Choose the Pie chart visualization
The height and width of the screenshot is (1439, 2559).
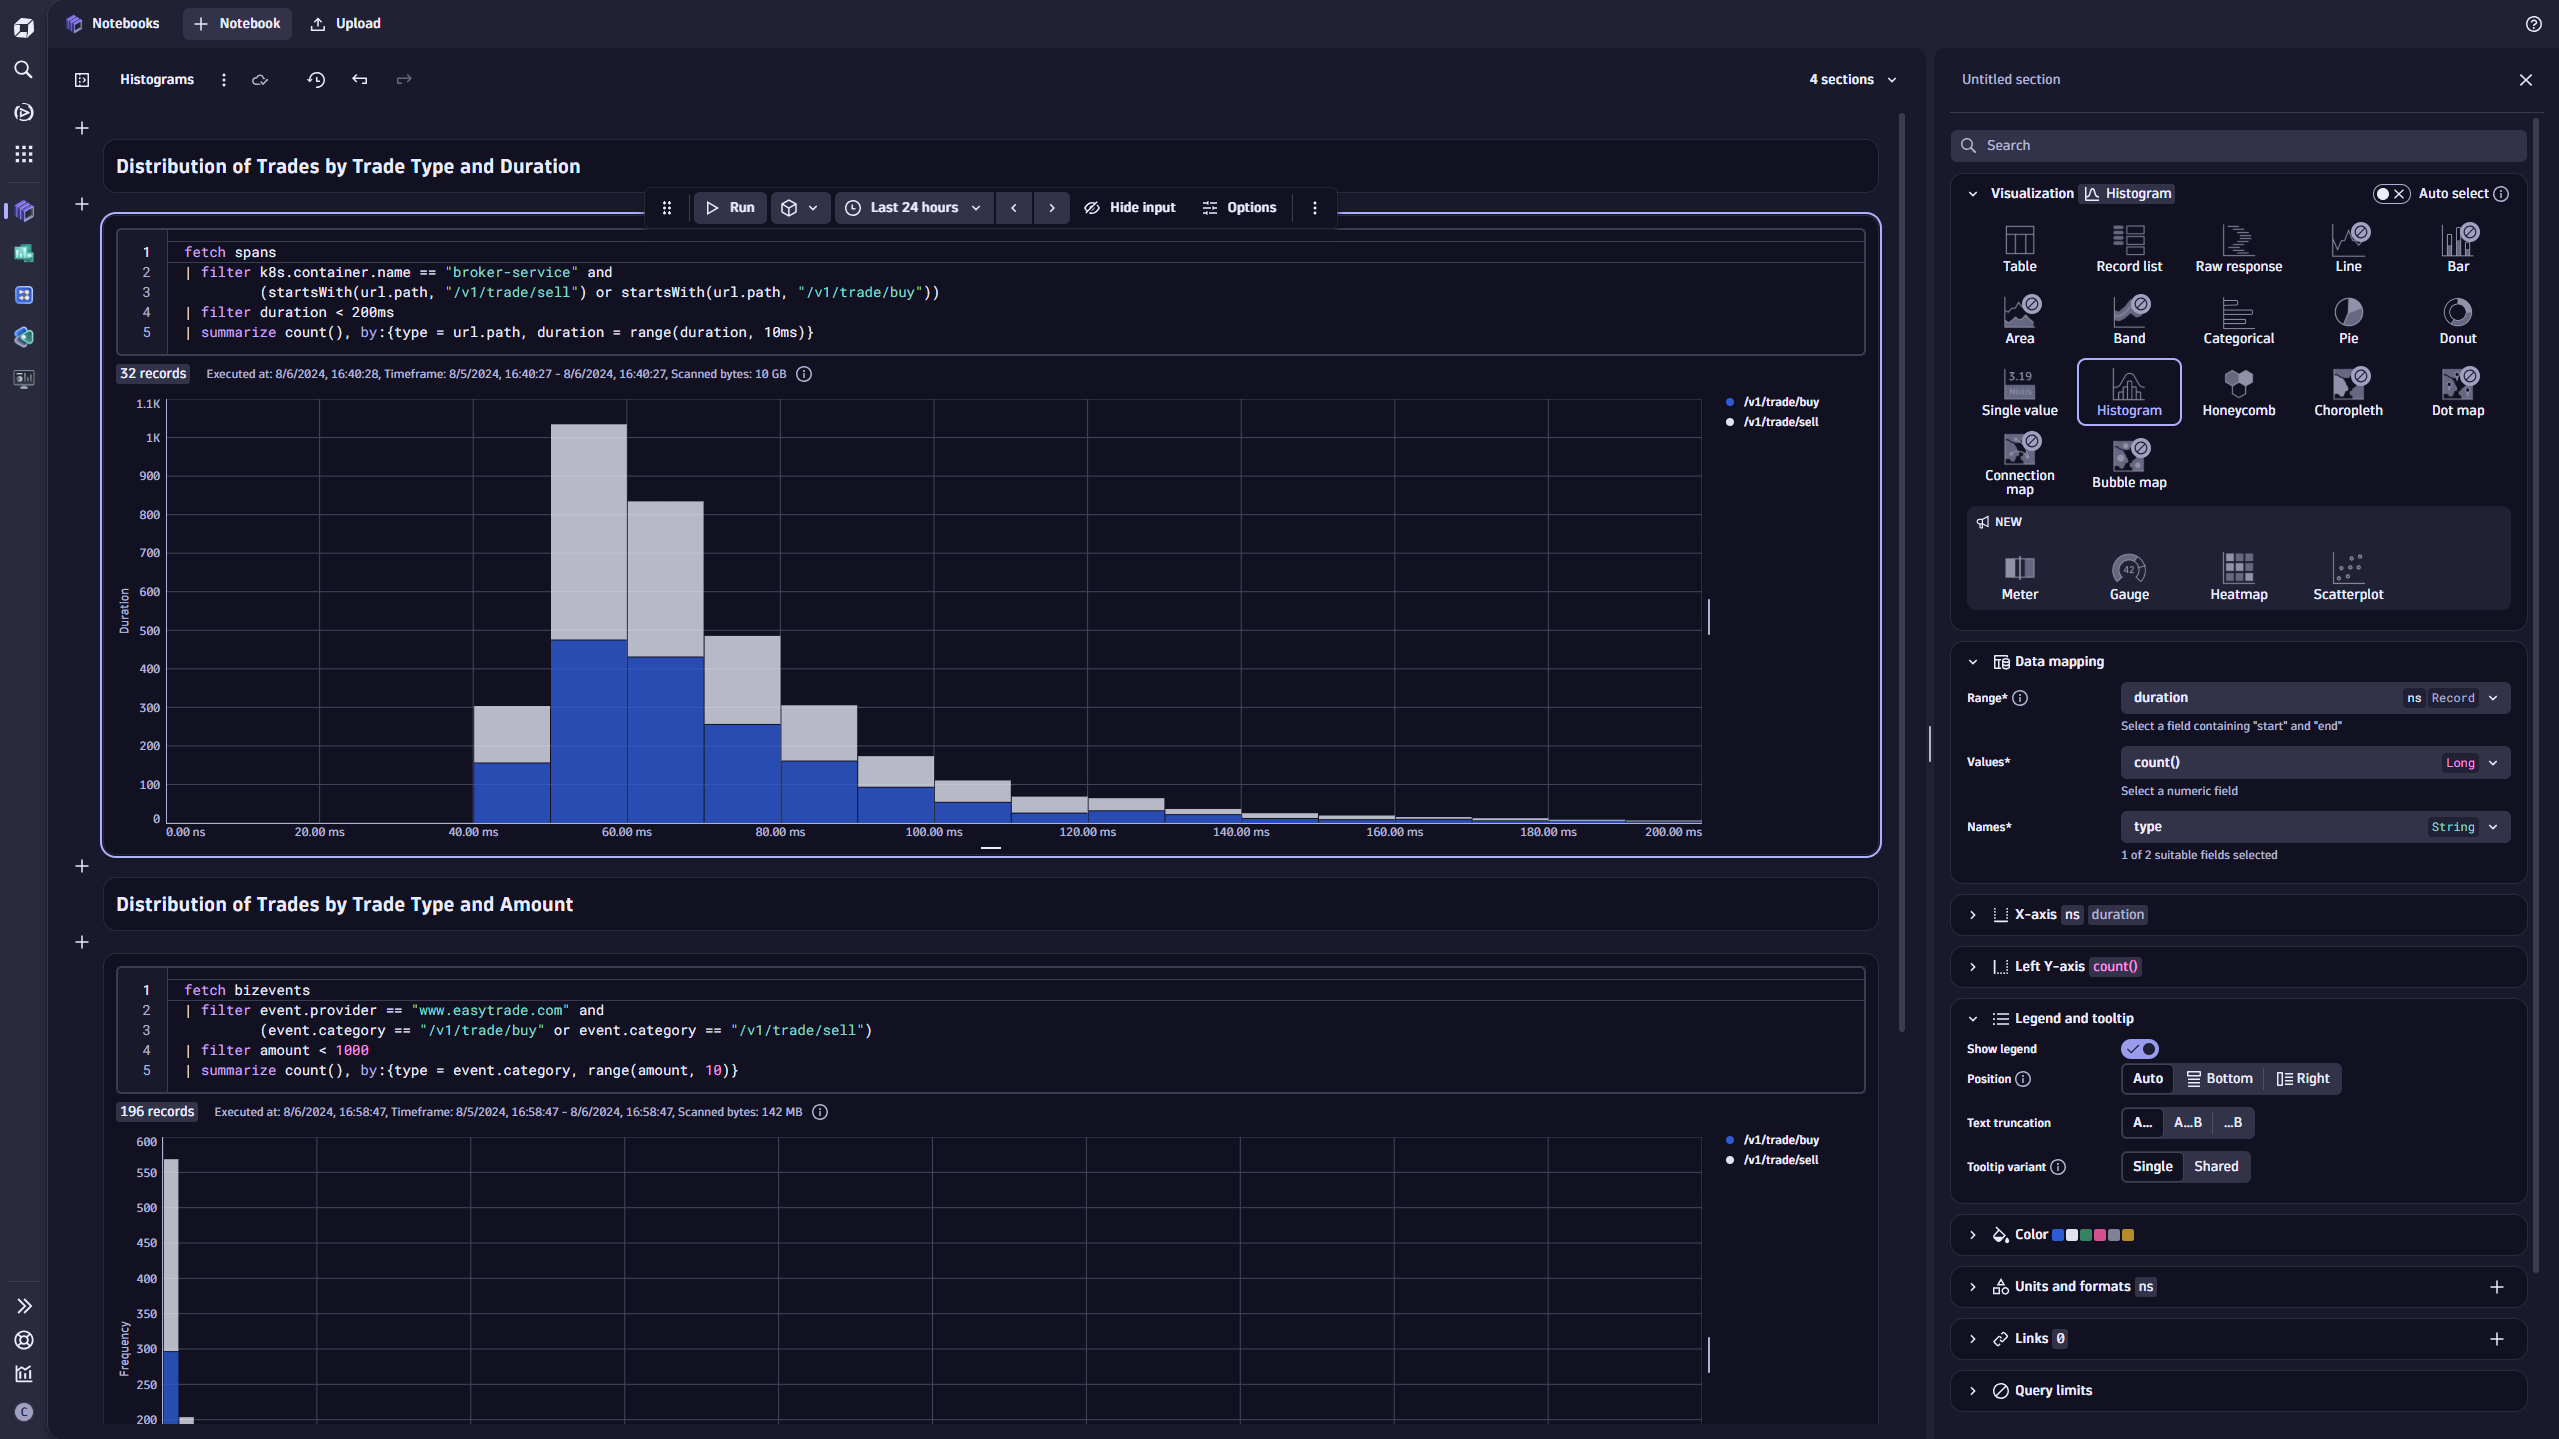pyautogui.click(x=2347, y=320)
